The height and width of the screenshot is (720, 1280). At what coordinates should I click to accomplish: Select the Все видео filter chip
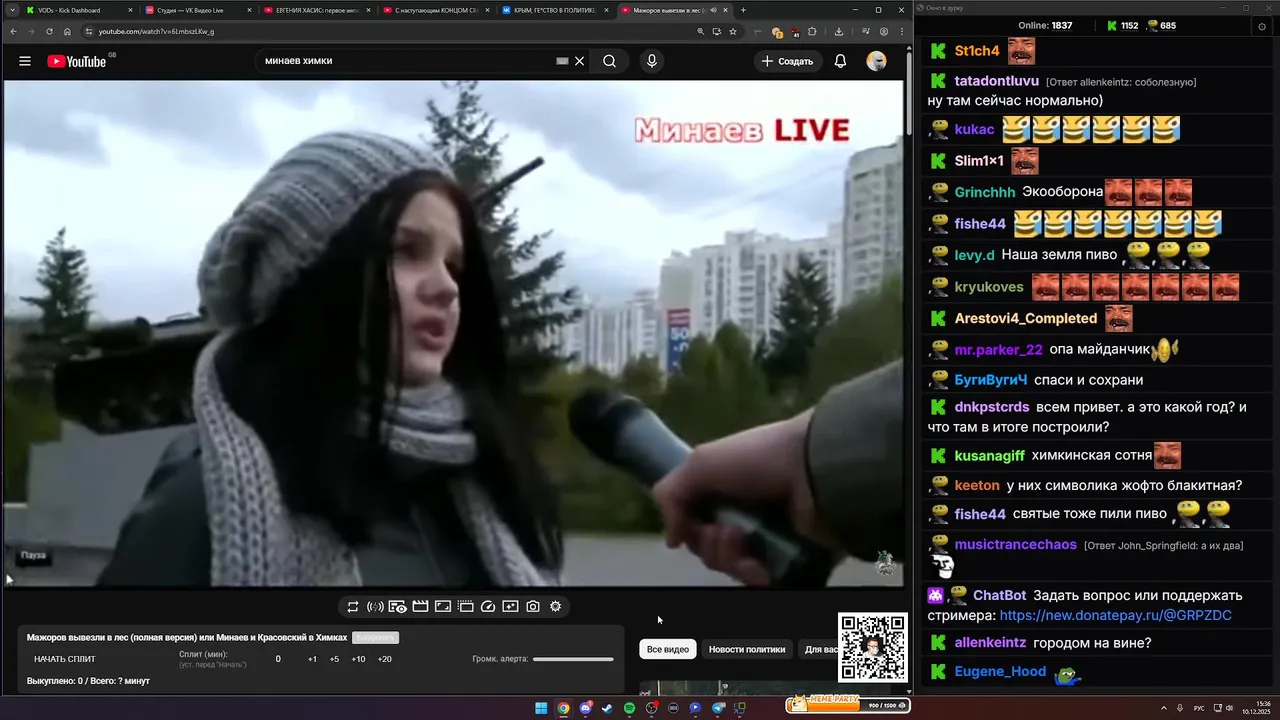pyautogui.click(x=668, y=649)
